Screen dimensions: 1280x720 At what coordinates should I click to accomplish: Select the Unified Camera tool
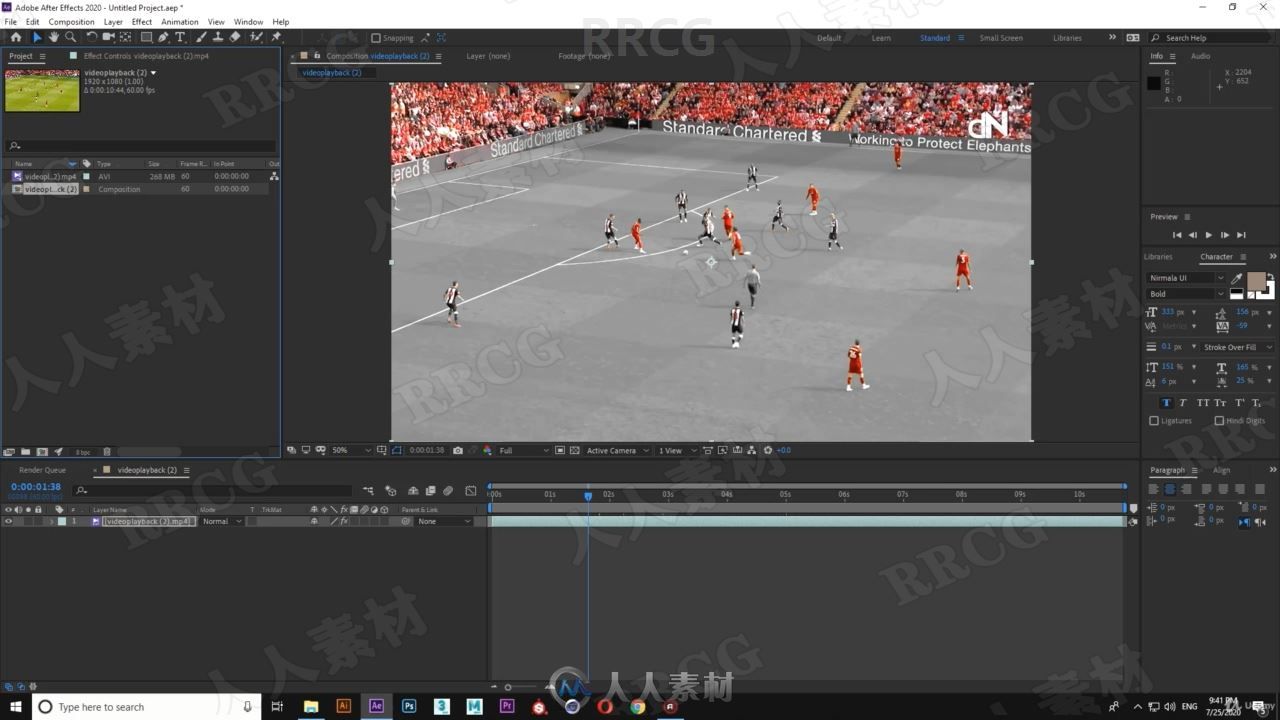108,37
